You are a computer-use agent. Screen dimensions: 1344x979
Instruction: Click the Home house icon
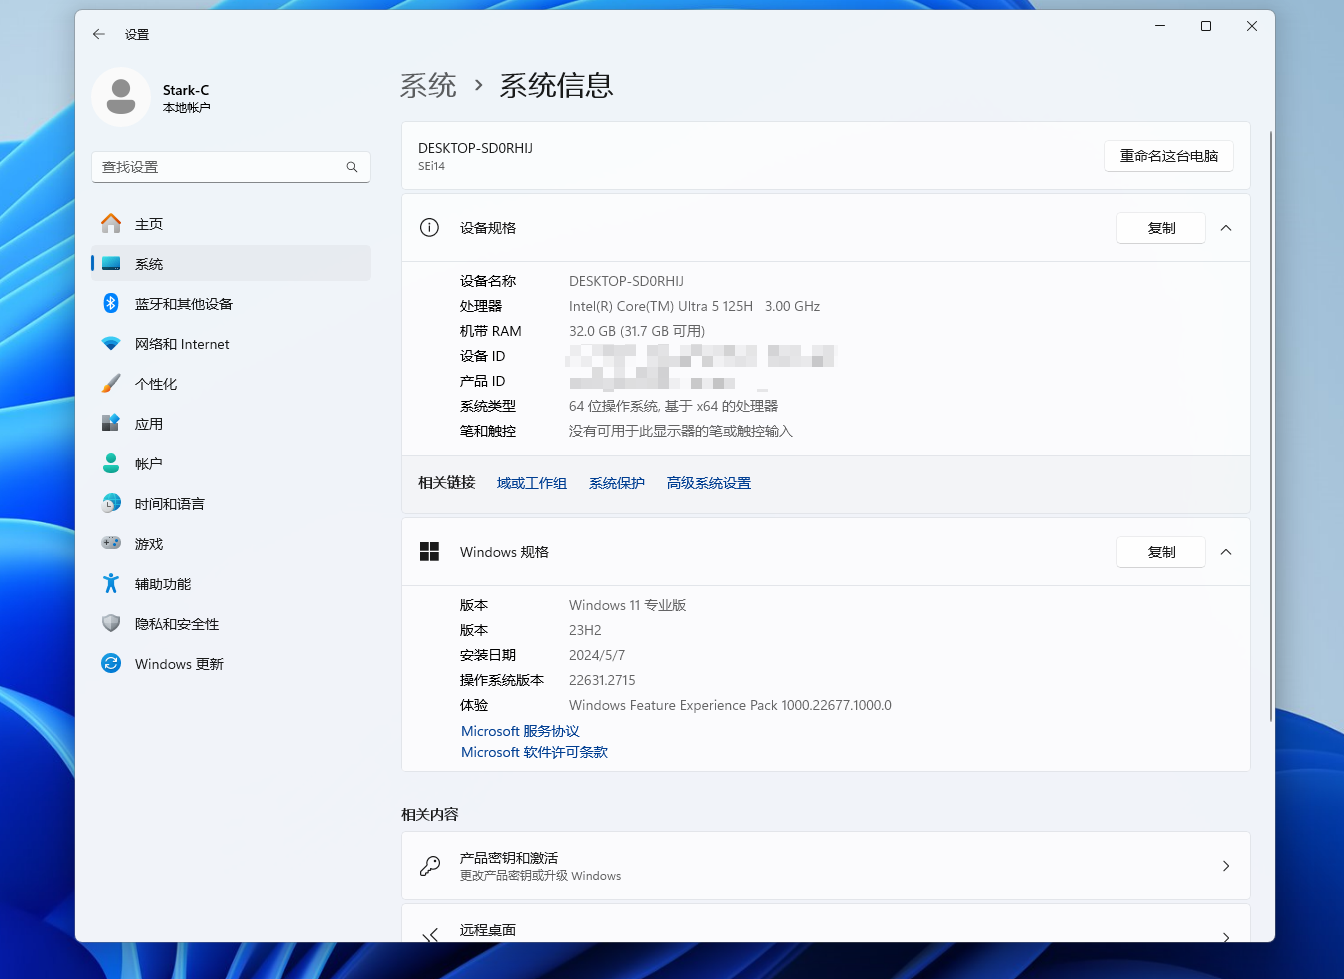[111, 223]
